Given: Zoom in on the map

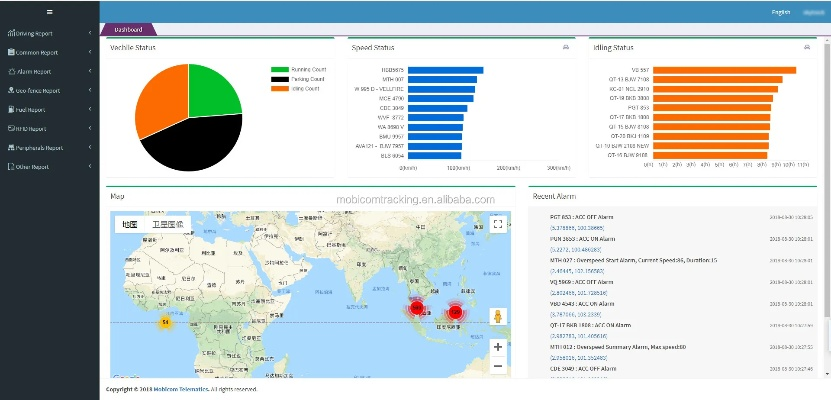Looking at the screenshot, I should [x=497, y=347].
